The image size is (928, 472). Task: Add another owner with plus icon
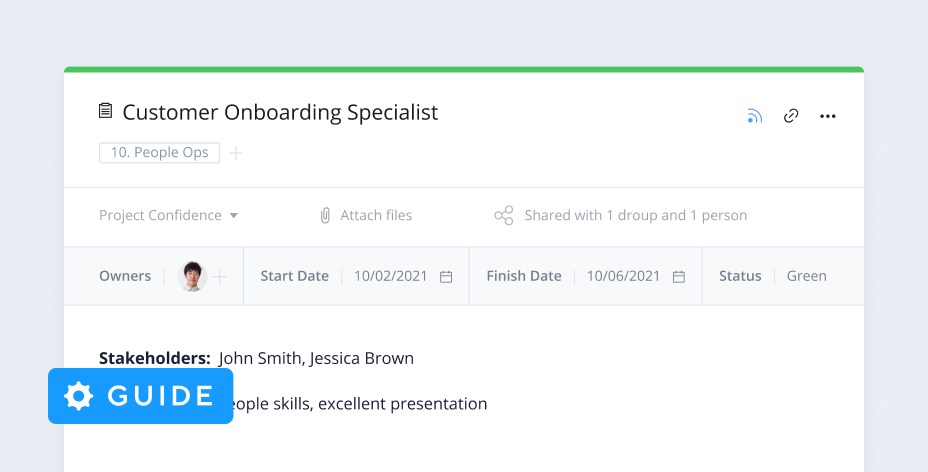(x=220, y=276)
